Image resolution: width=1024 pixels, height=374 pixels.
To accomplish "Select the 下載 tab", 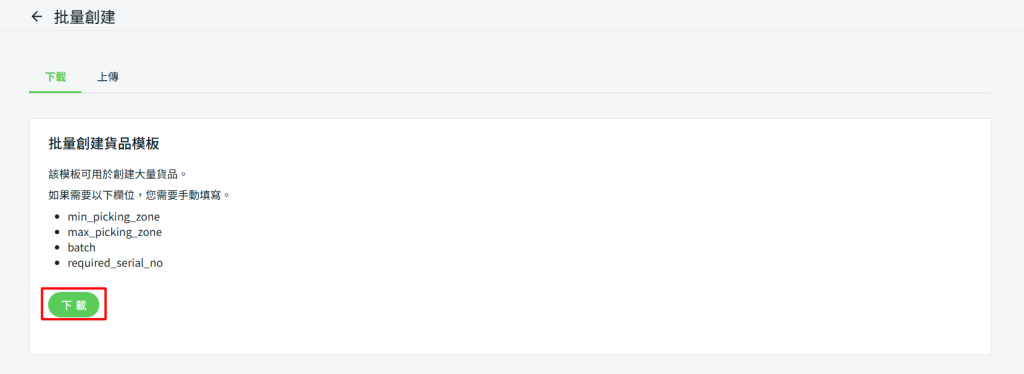I will [x=56, y=77].
